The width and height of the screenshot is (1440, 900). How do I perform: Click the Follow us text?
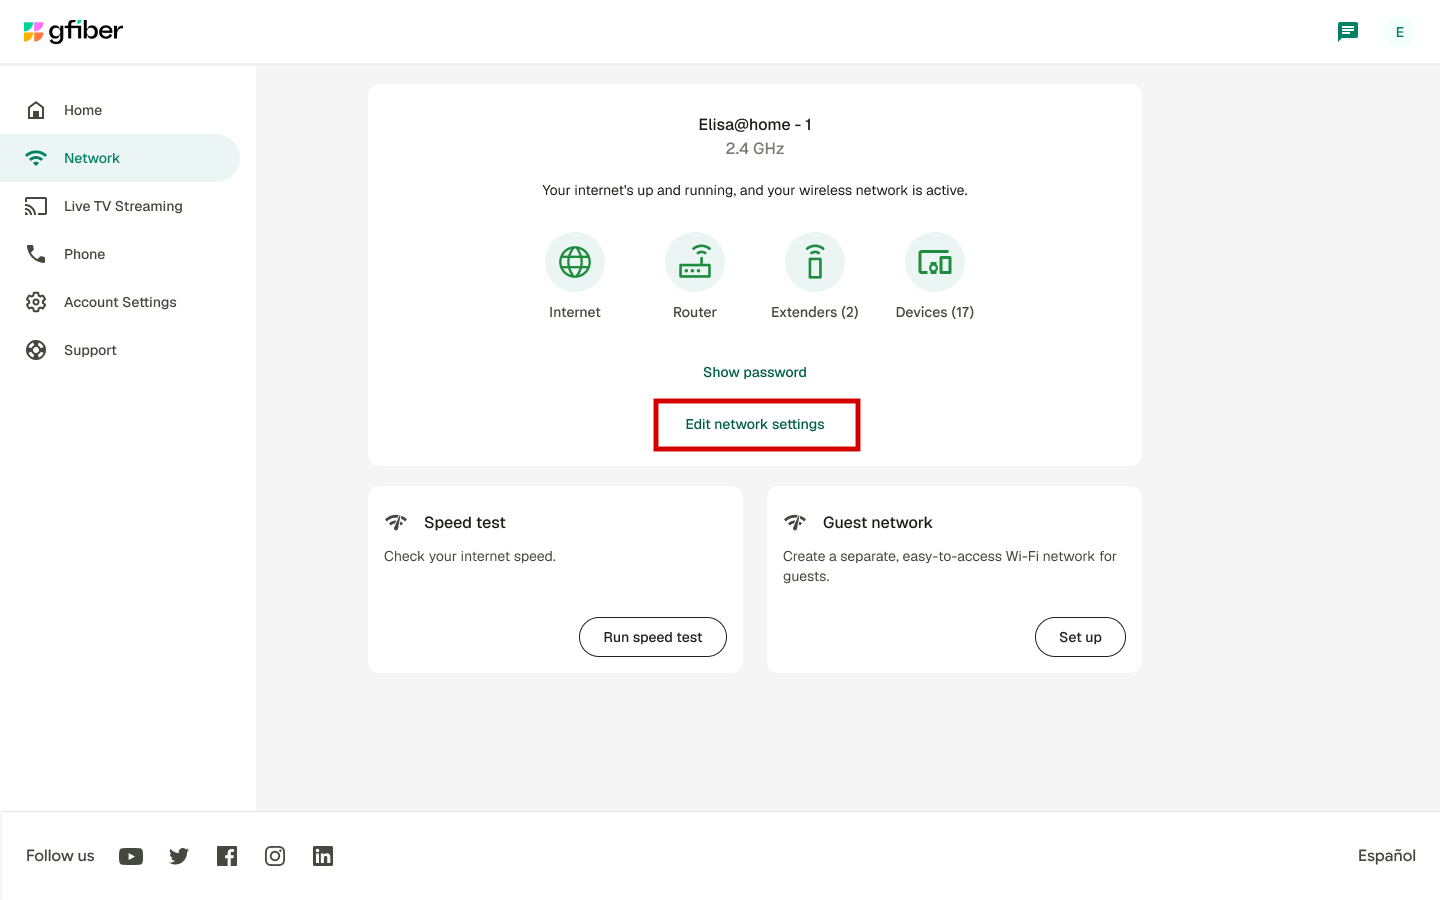click(x=60, y=856)
